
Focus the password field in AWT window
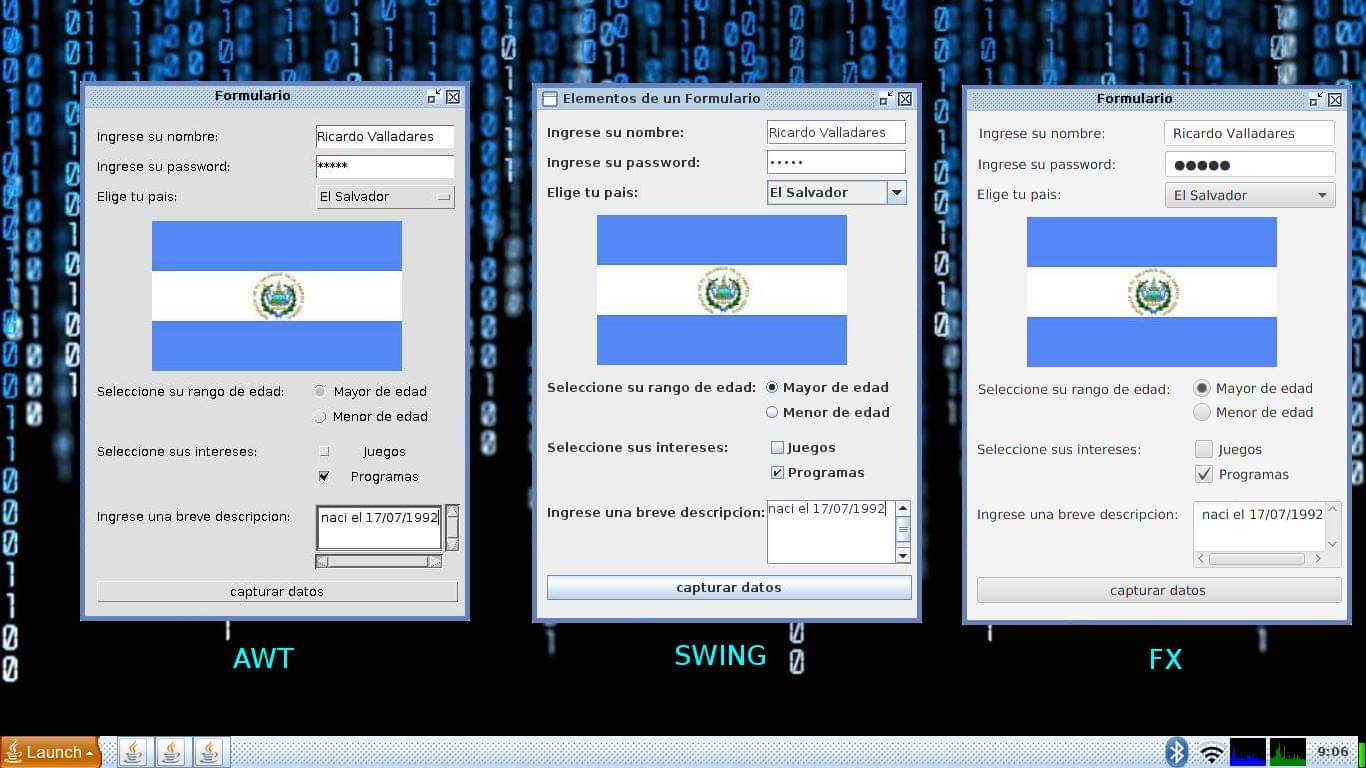click(x=385, y=167)
